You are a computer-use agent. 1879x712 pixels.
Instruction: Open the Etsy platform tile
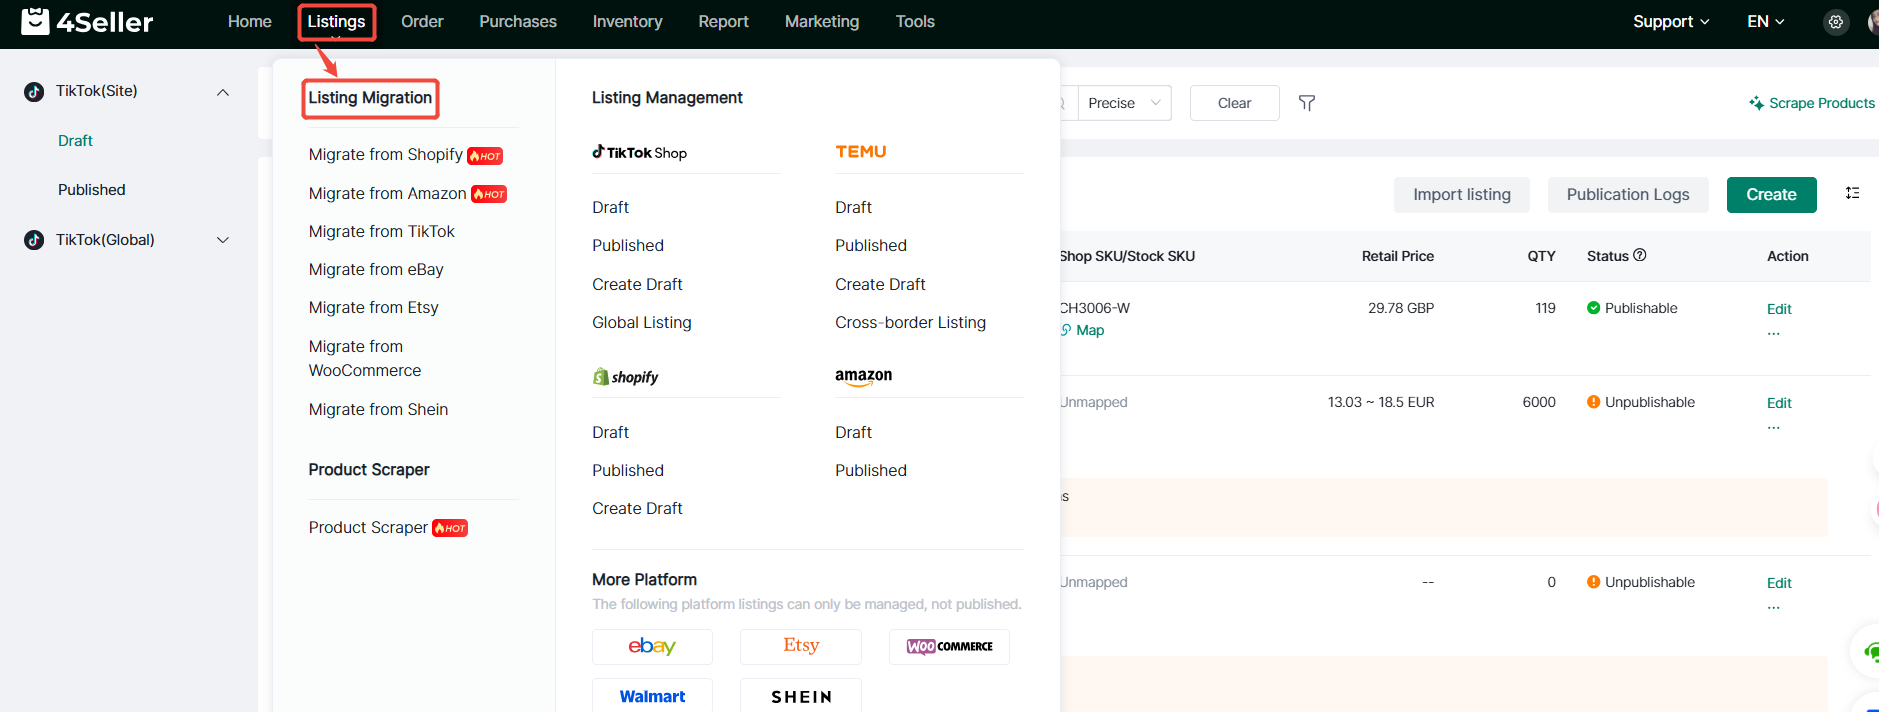point(801,646)
